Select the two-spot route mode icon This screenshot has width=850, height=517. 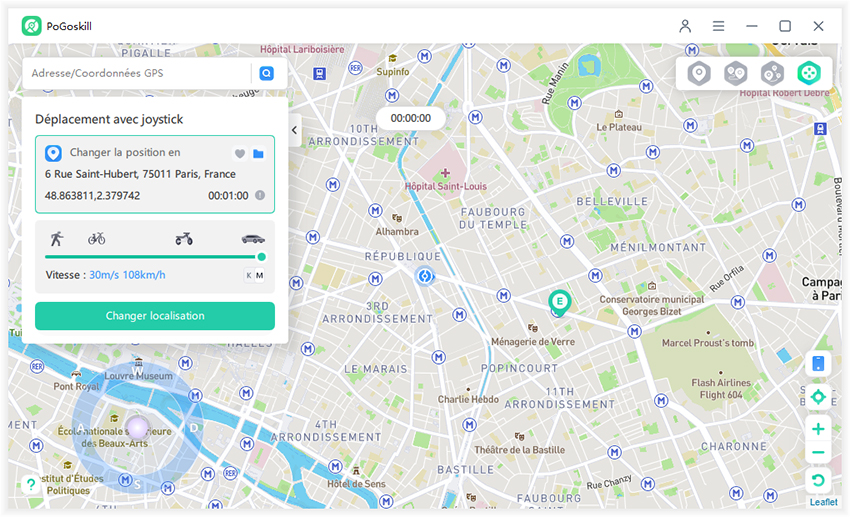[x=736, y=73]
